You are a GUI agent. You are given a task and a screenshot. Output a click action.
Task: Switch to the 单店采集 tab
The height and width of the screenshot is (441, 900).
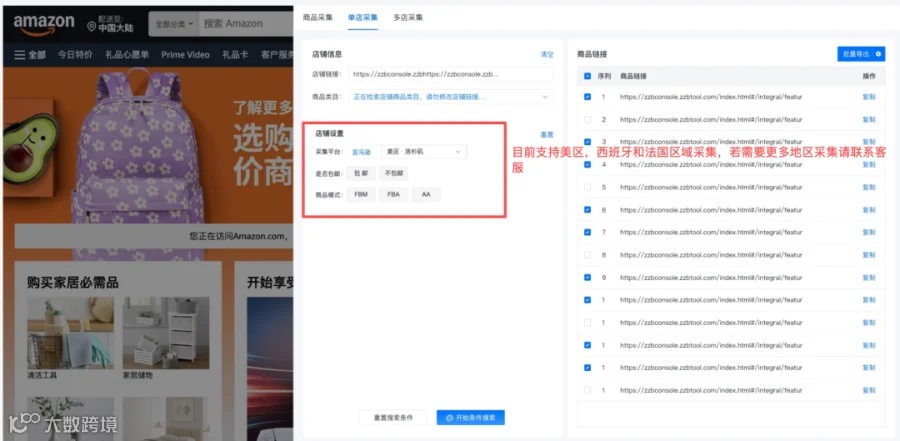point(363,17)
